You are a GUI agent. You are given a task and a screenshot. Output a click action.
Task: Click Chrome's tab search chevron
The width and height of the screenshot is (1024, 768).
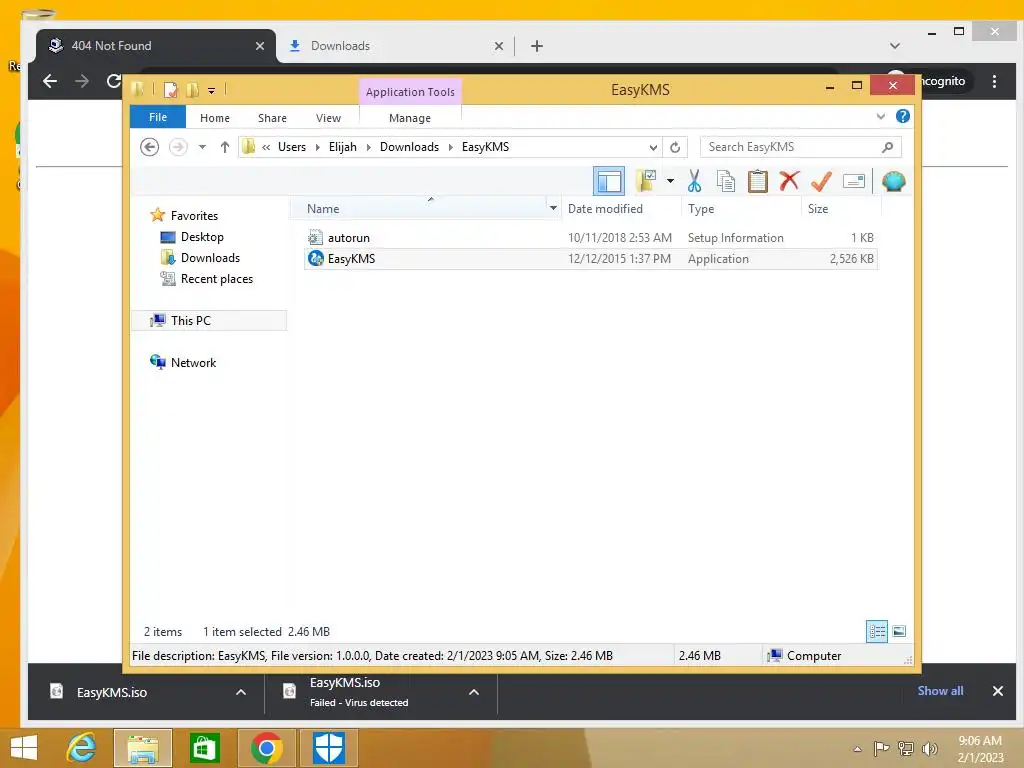tap(895, 46)
